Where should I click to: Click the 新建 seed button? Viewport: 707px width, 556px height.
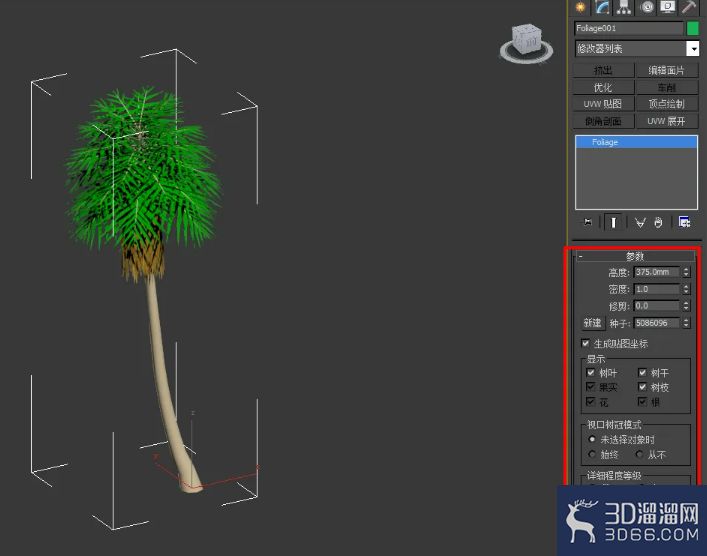592,323
